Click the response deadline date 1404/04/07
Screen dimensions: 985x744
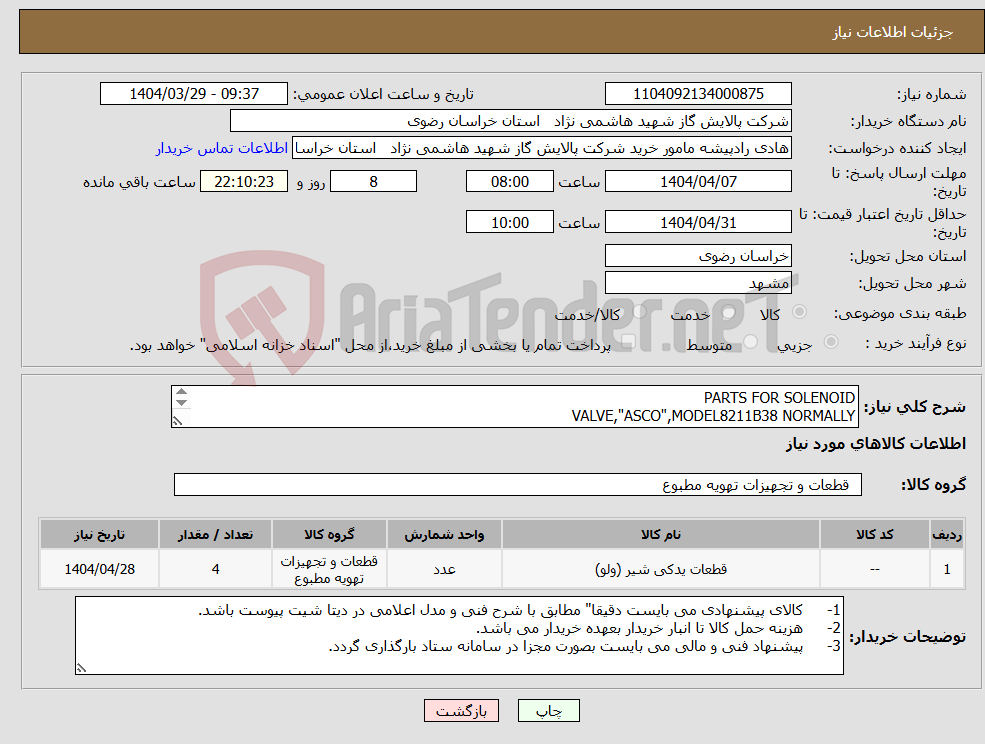click(x=698, y=182)
